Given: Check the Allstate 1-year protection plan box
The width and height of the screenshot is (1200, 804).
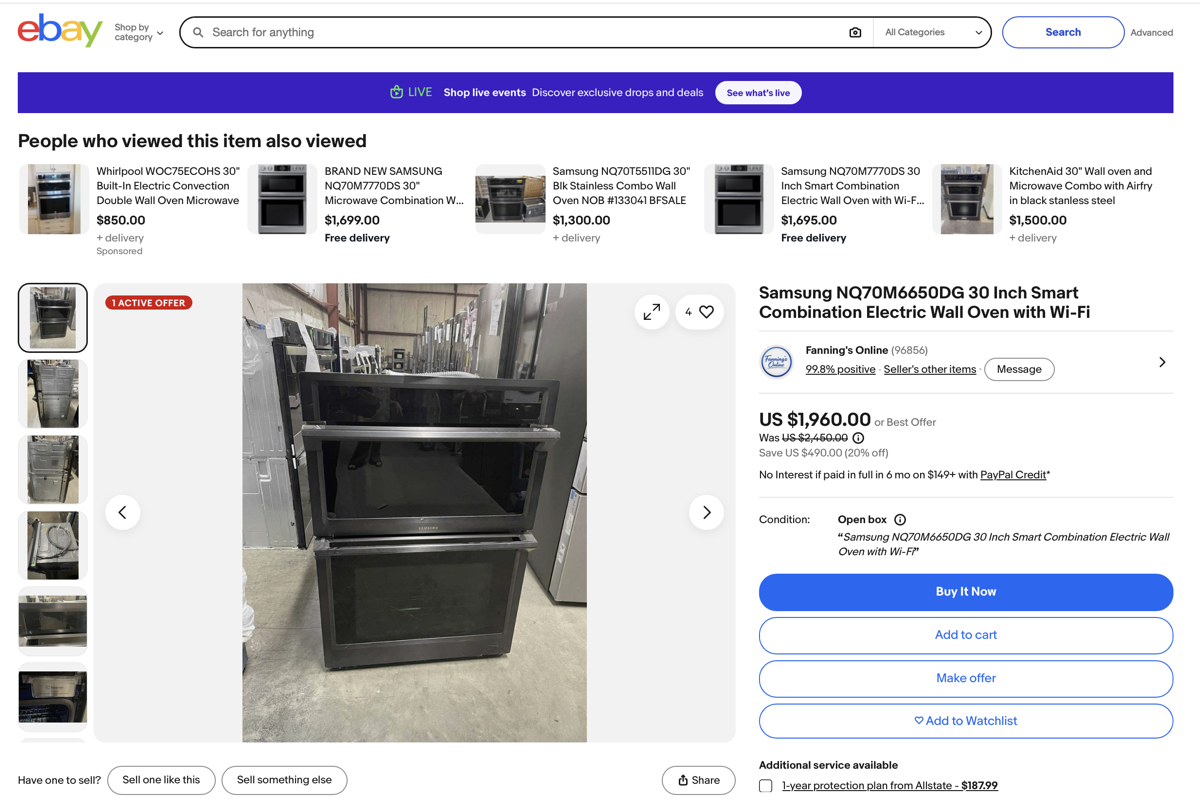Looking at the screenshot, I should [x=766, y=786].
